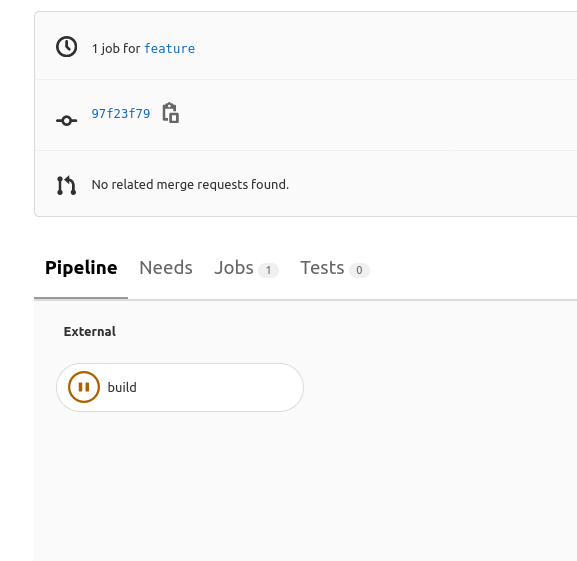Open the feature branch link
The width and height of the screenshot is (577, 561).
169,49
